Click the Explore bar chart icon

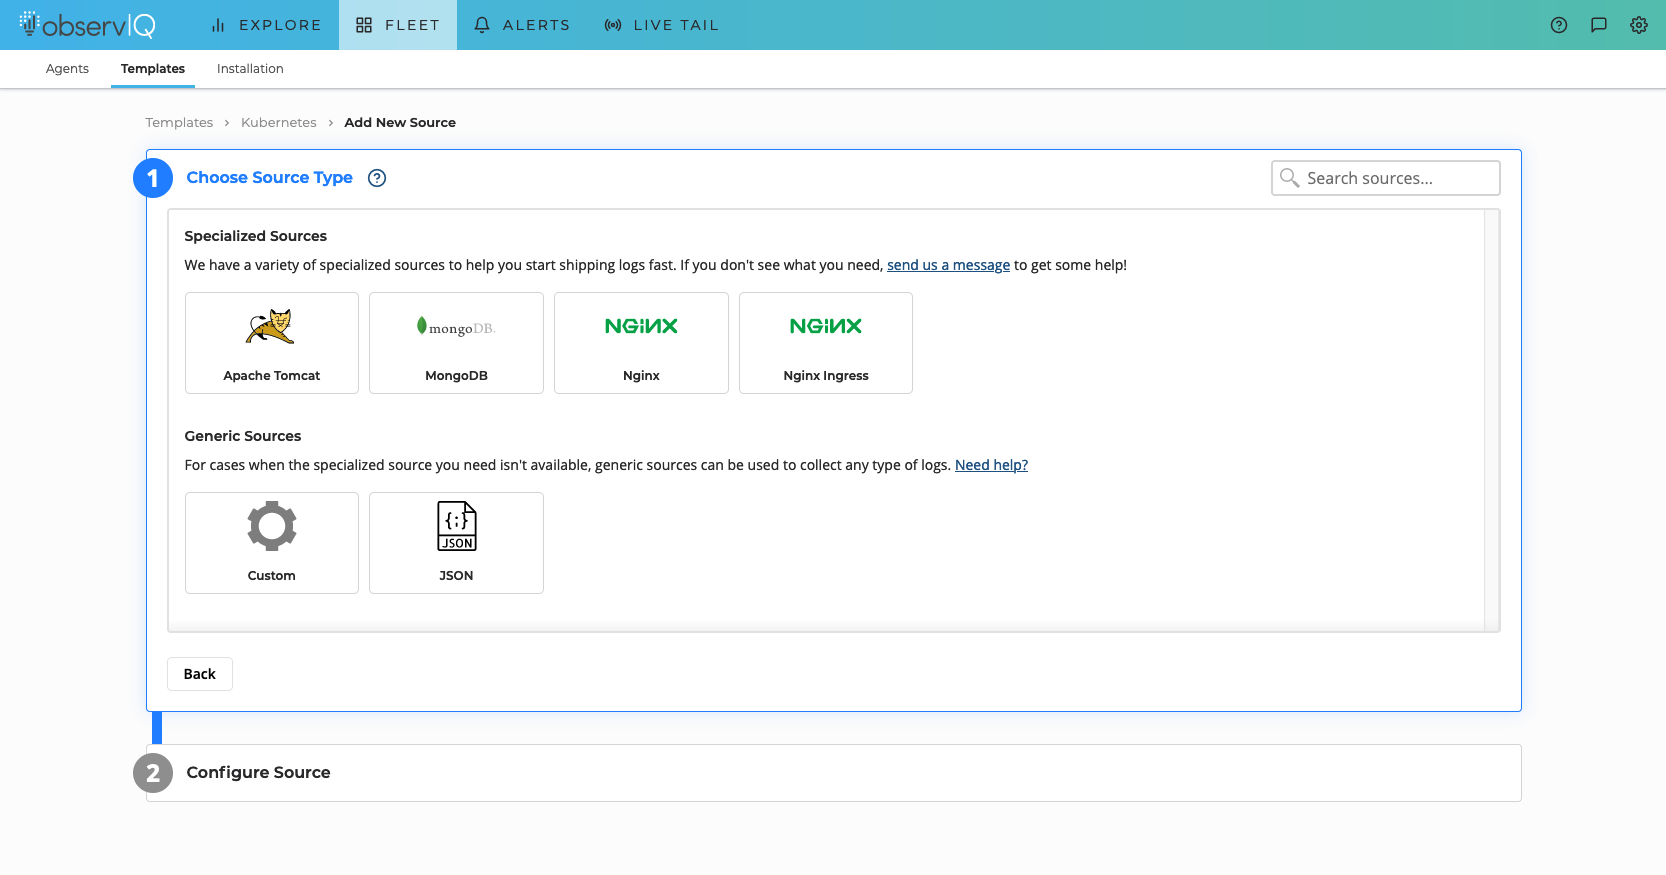(x=218, y=25)
